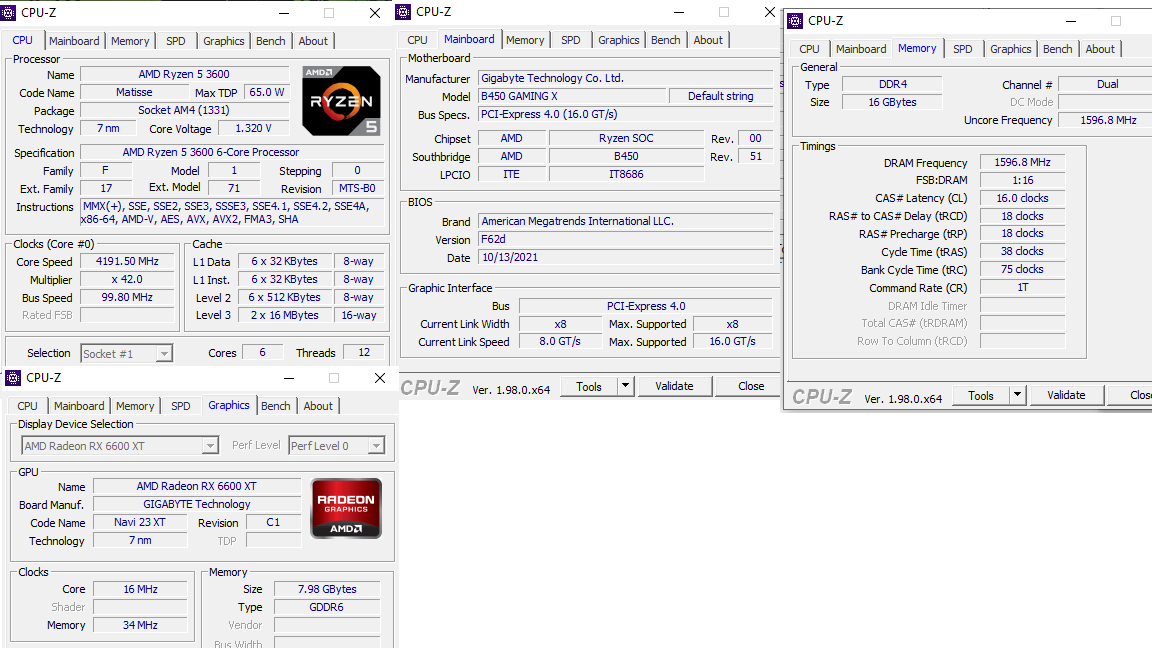Open Bench tab in the Memory window
This screenshot has width=1152, height=648.
1057,49
